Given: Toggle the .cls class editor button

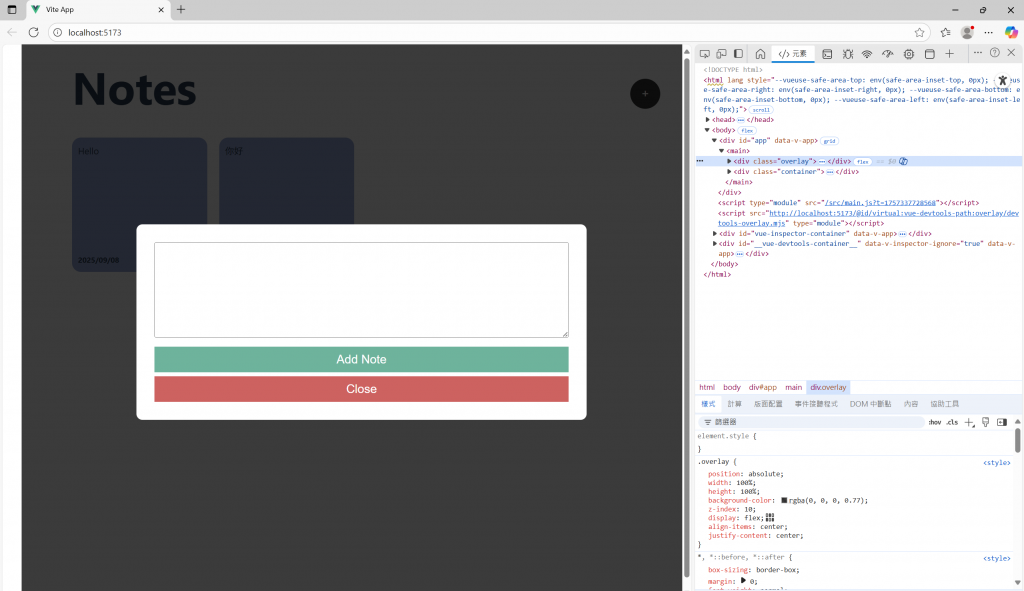Looking at the screenshot, I should (952, 423).
